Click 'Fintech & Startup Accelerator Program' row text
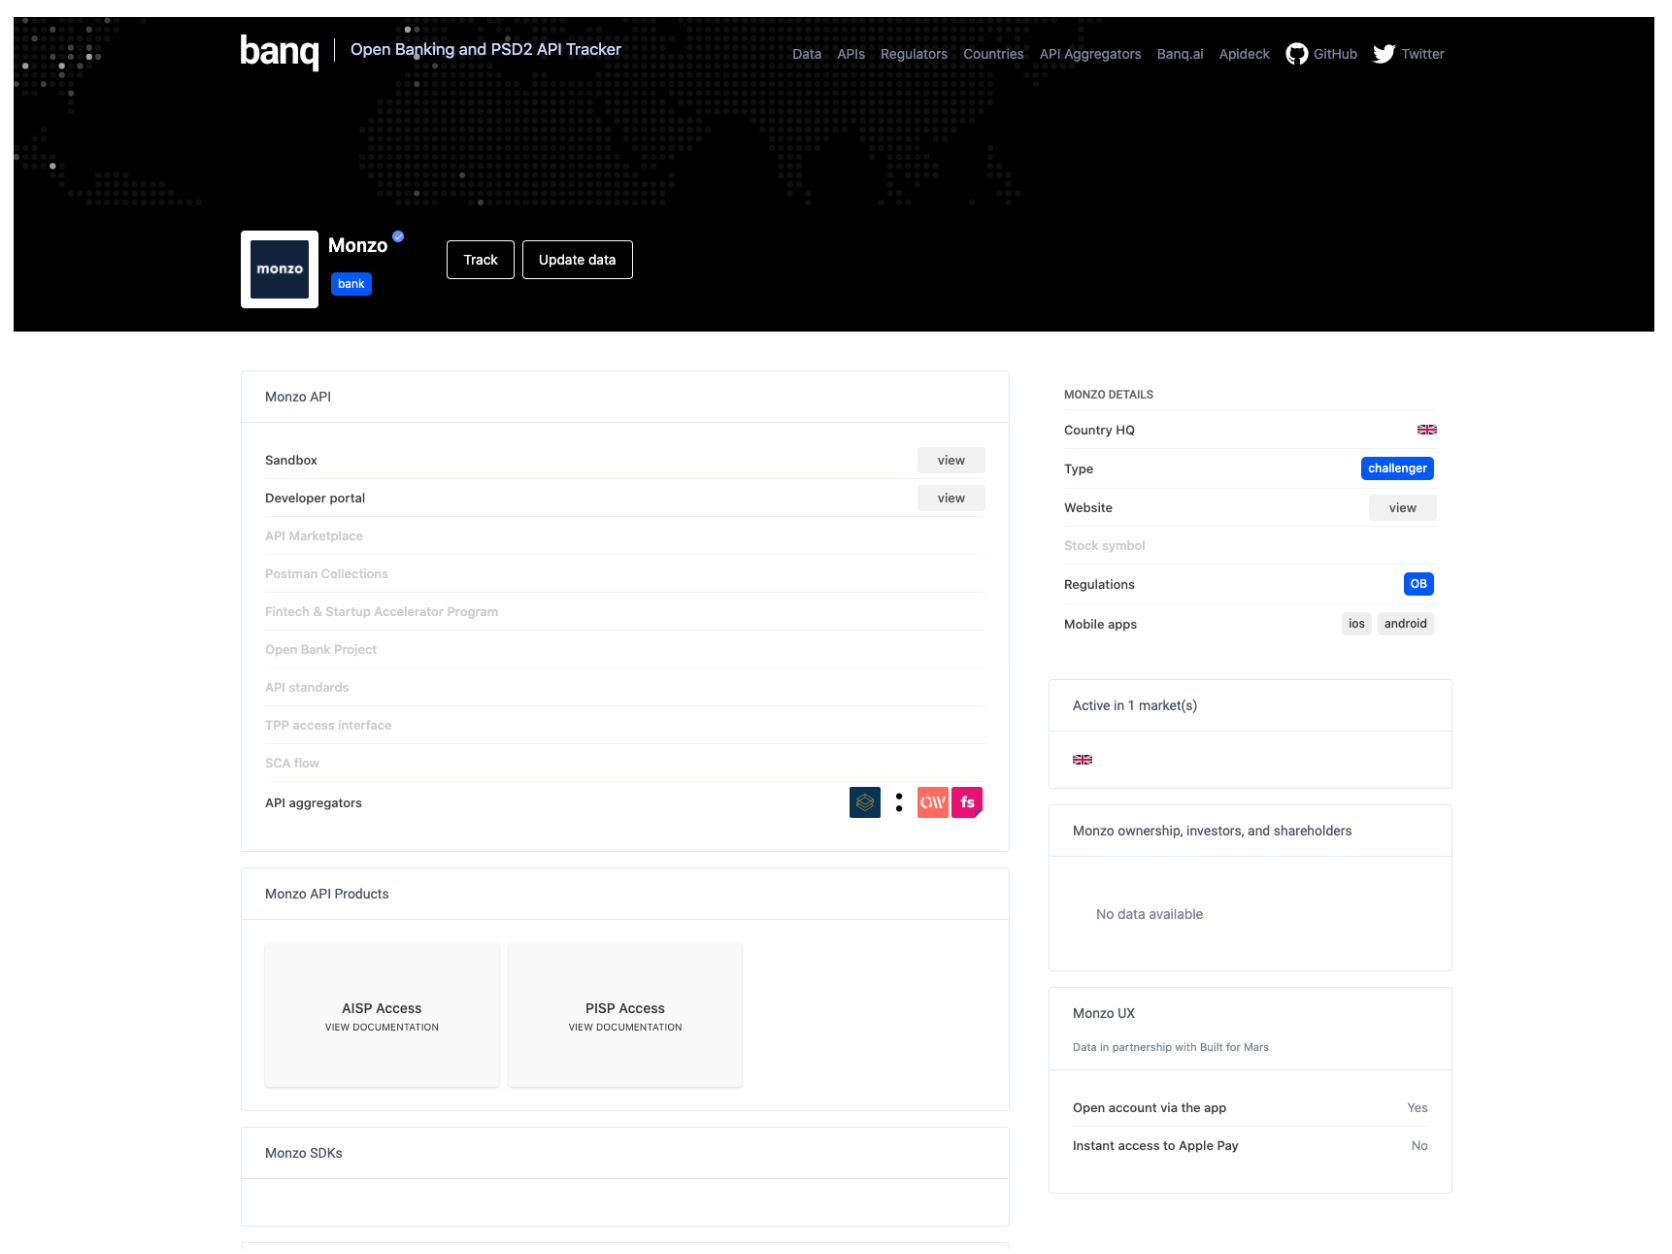Screen dimensions: 1672x1254 coord(381,612)
